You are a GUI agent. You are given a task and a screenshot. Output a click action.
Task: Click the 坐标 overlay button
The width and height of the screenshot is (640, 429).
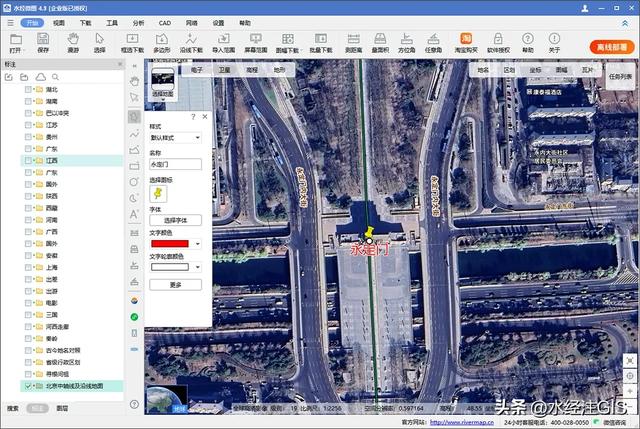pyautogui.click(x=535, y=70)
